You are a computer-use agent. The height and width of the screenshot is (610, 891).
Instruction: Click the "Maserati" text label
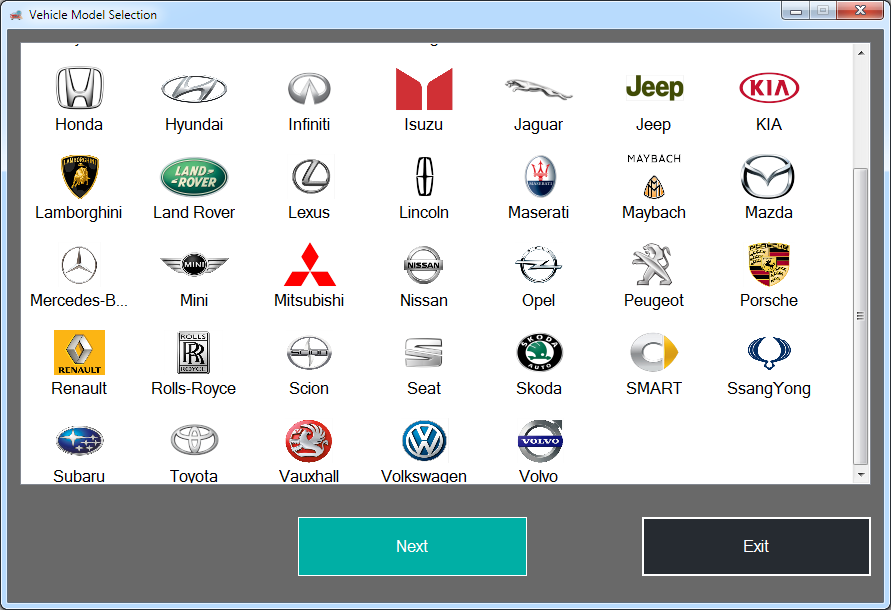(539, 213)
